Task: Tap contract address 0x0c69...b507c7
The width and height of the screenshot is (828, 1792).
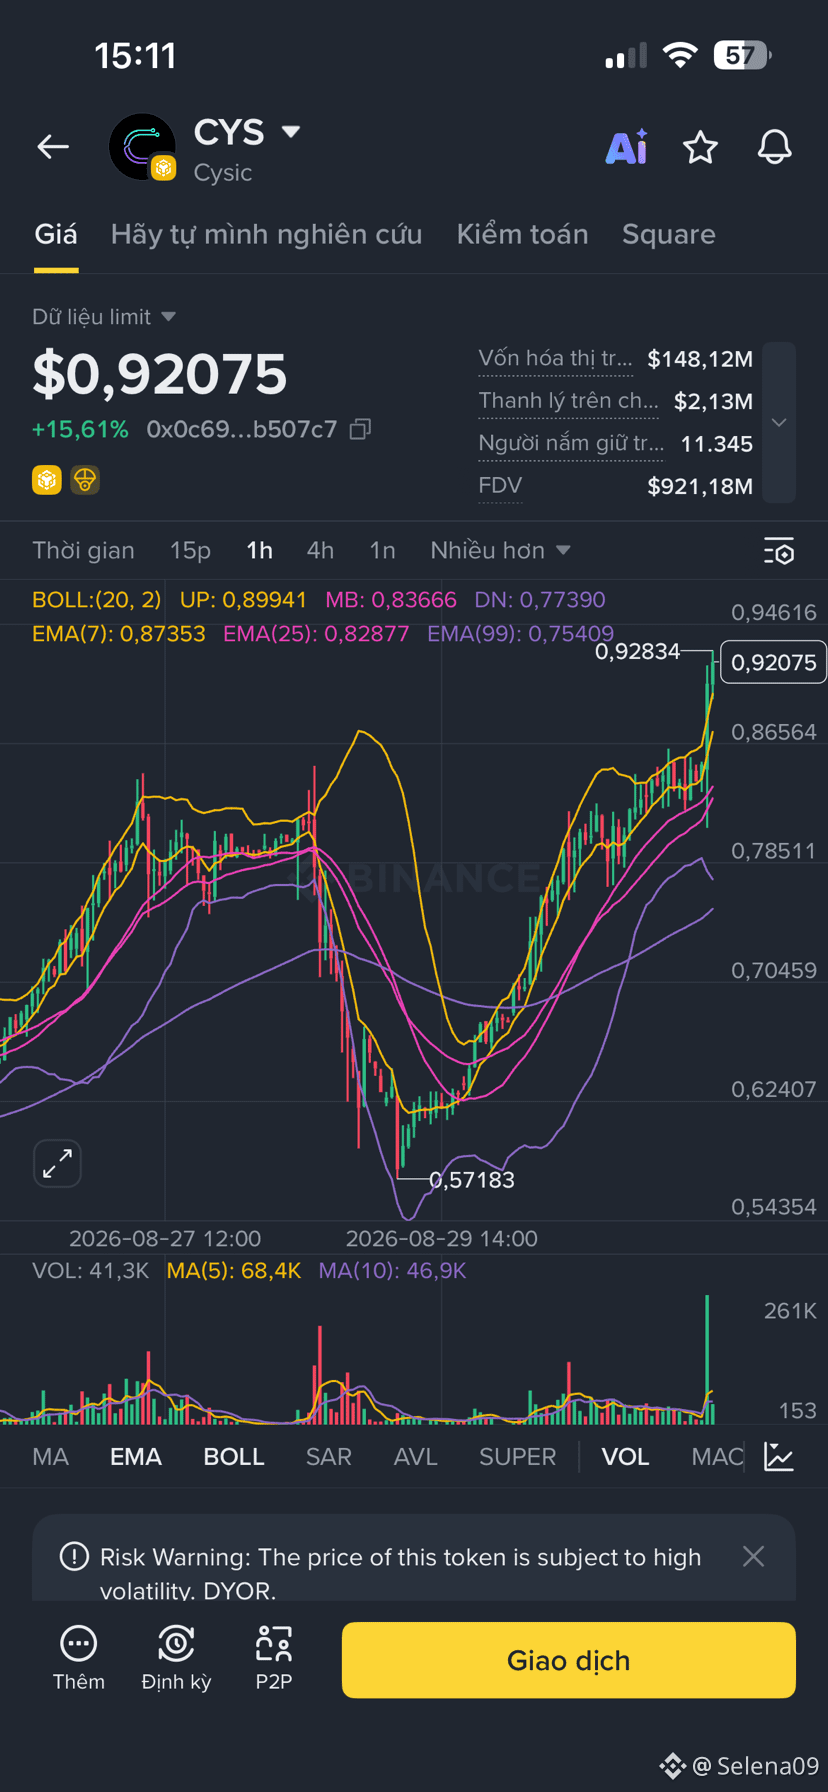Action: (241, 429)
